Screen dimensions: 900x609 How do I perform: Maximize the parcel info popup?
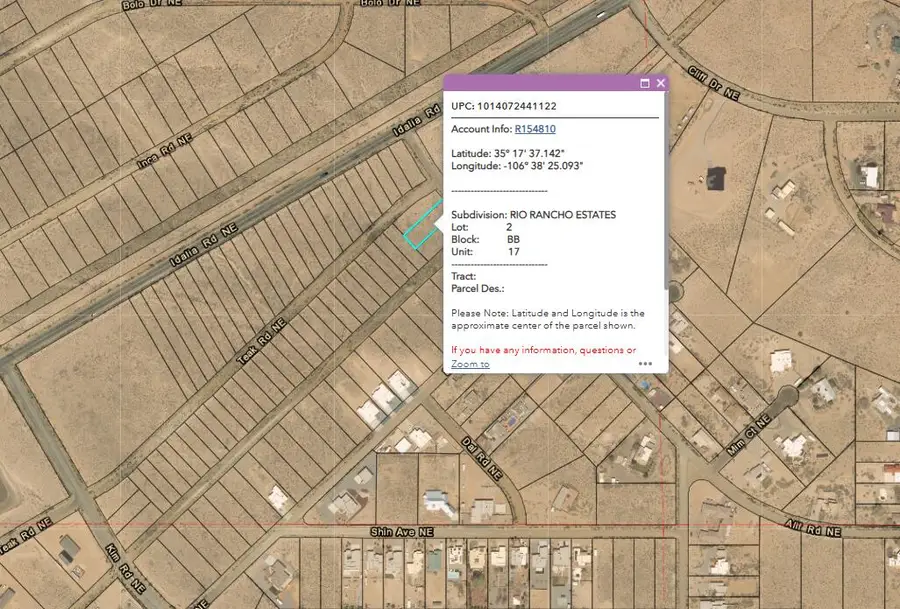(x=645, y=83)
